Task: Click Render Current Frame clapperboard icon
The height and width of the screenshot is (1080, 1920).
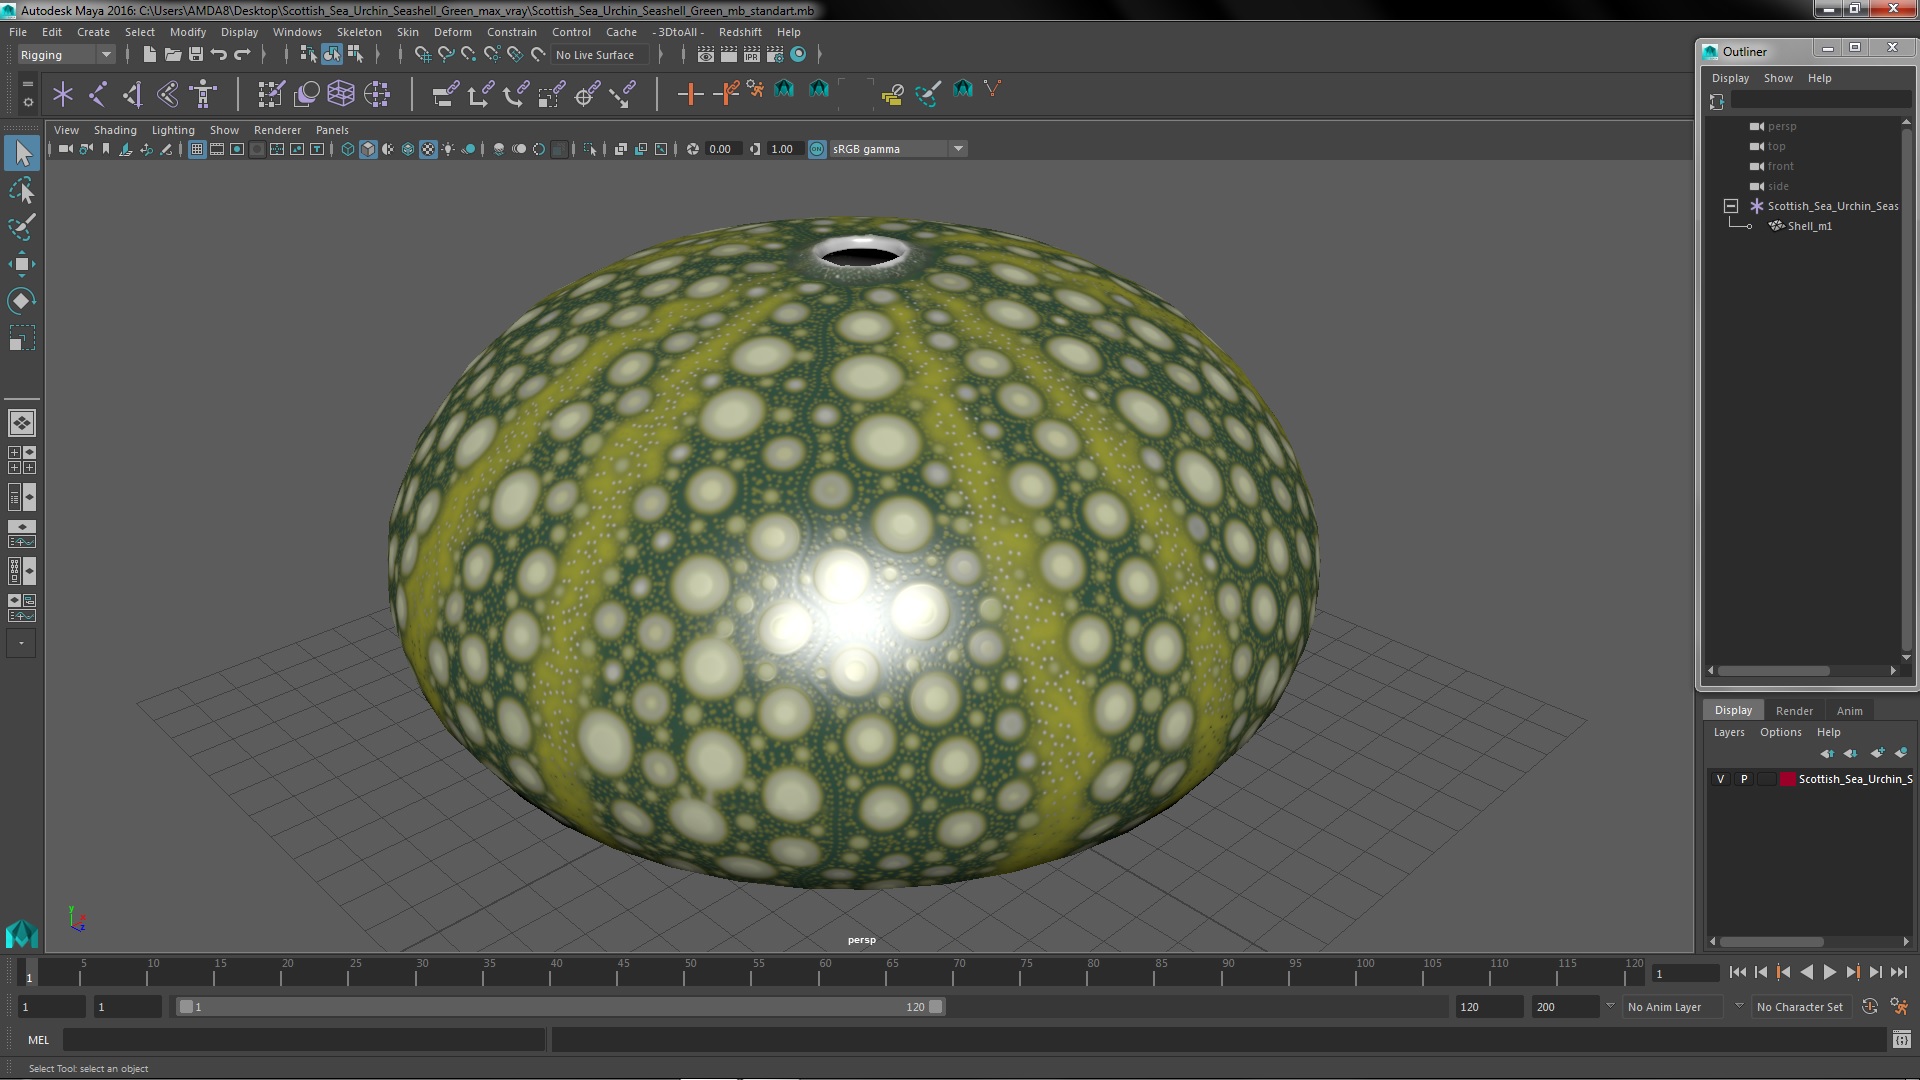Action: click(729, 55)
